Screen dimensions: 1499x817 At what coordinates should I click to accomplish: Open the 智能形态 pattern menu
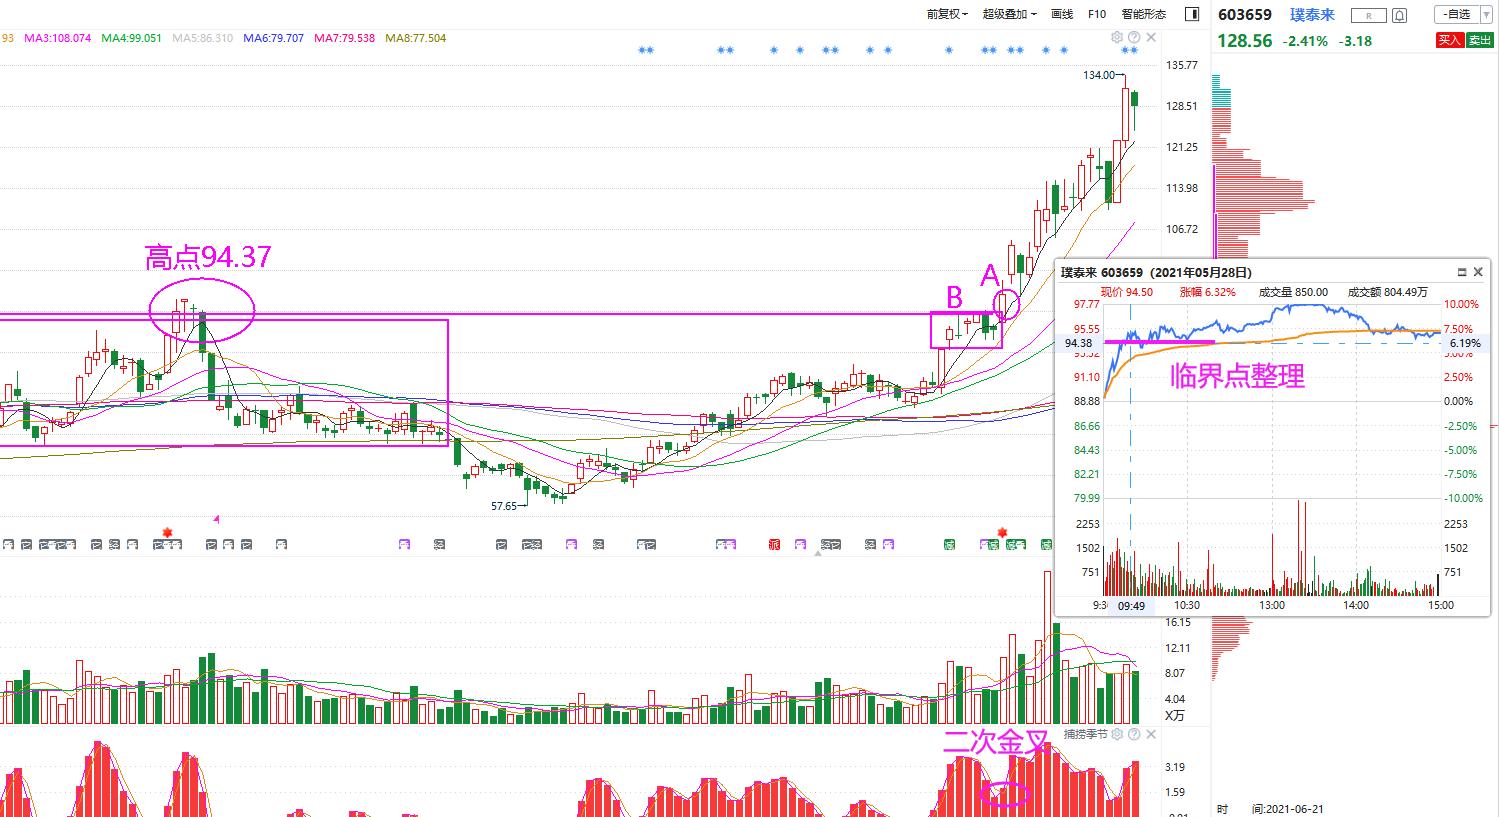point(1144,14)
